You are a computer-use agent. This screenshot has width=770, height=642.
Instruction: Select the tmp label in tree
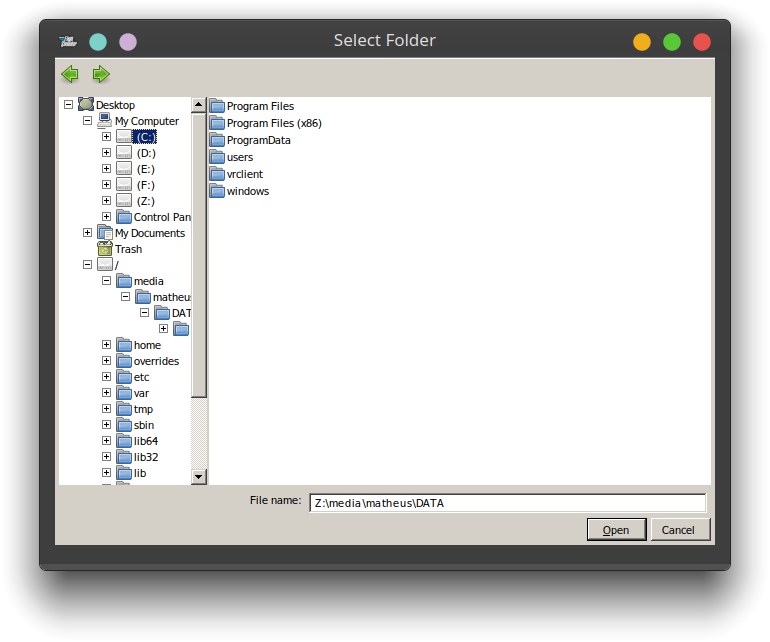(x=143, y=409)
